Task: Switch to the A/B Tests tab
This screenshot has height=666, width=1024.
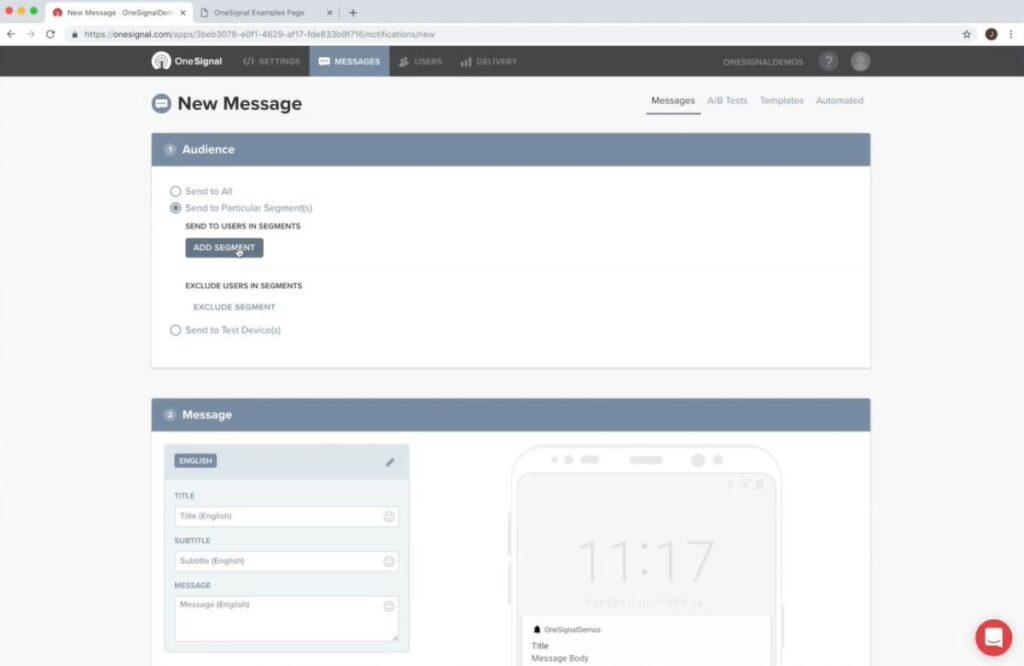Action: pos(727,101)
